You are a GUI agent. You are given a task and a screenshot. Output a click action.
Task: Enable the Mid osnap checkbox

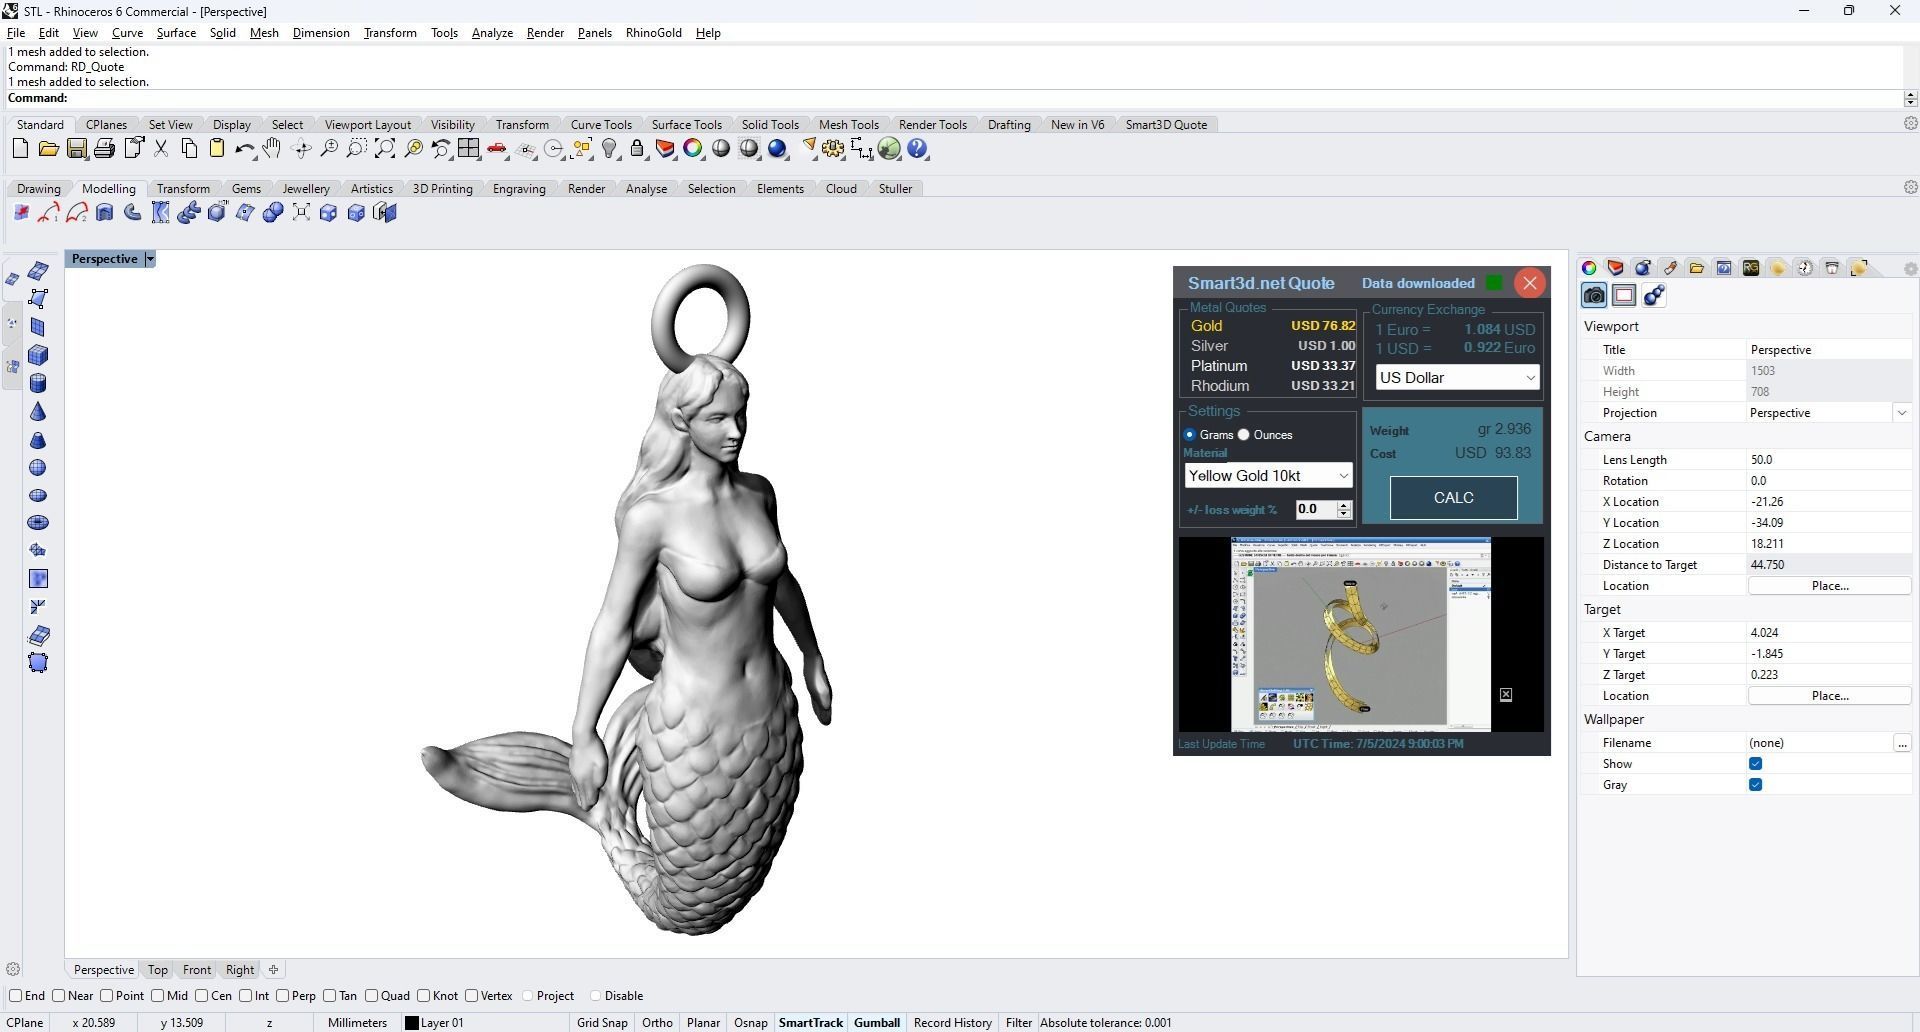157,996
